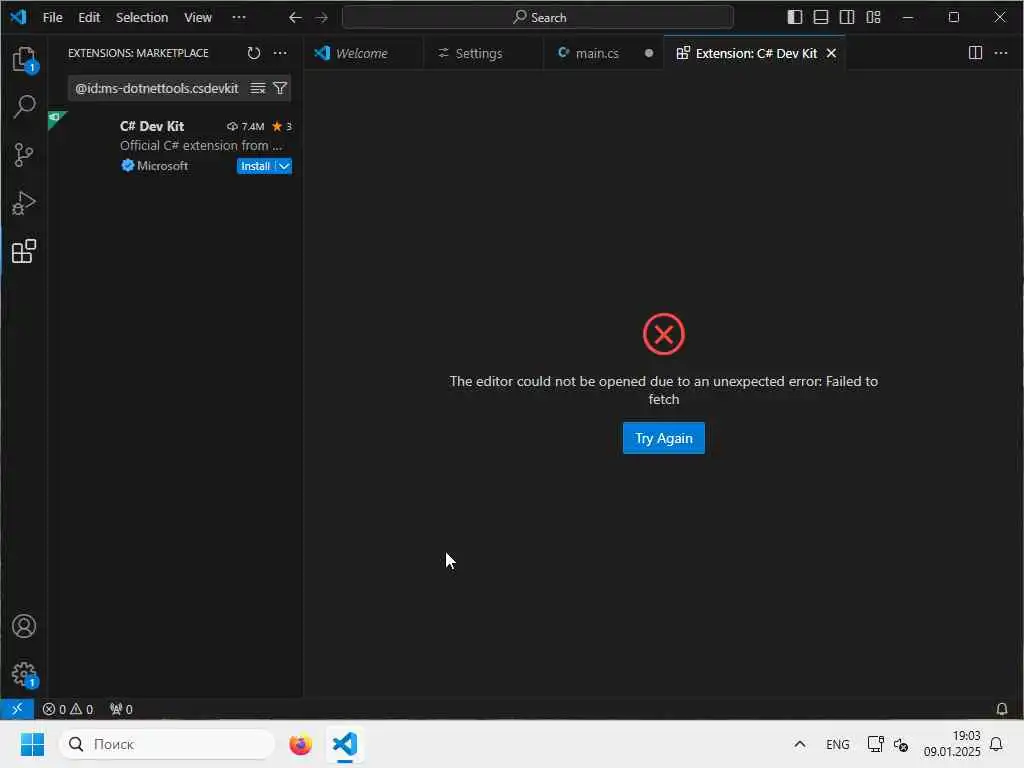
Task: Click the VS Code taskbar icon
Action: coord(345,744)
